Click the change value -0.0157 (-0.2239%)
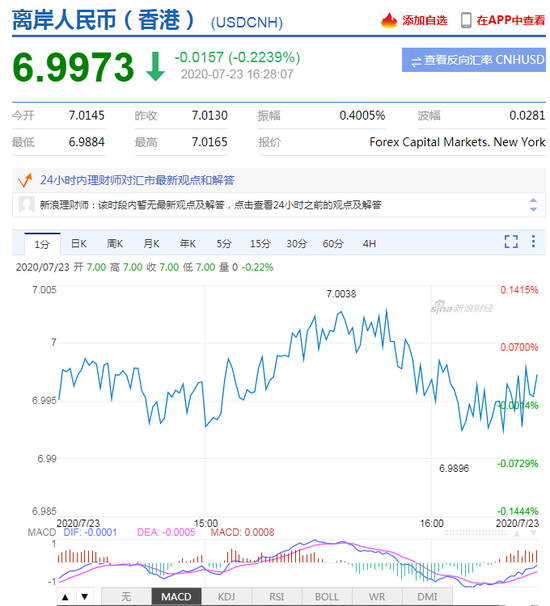This screenshot has width=550, height=606. click(237, 57)
